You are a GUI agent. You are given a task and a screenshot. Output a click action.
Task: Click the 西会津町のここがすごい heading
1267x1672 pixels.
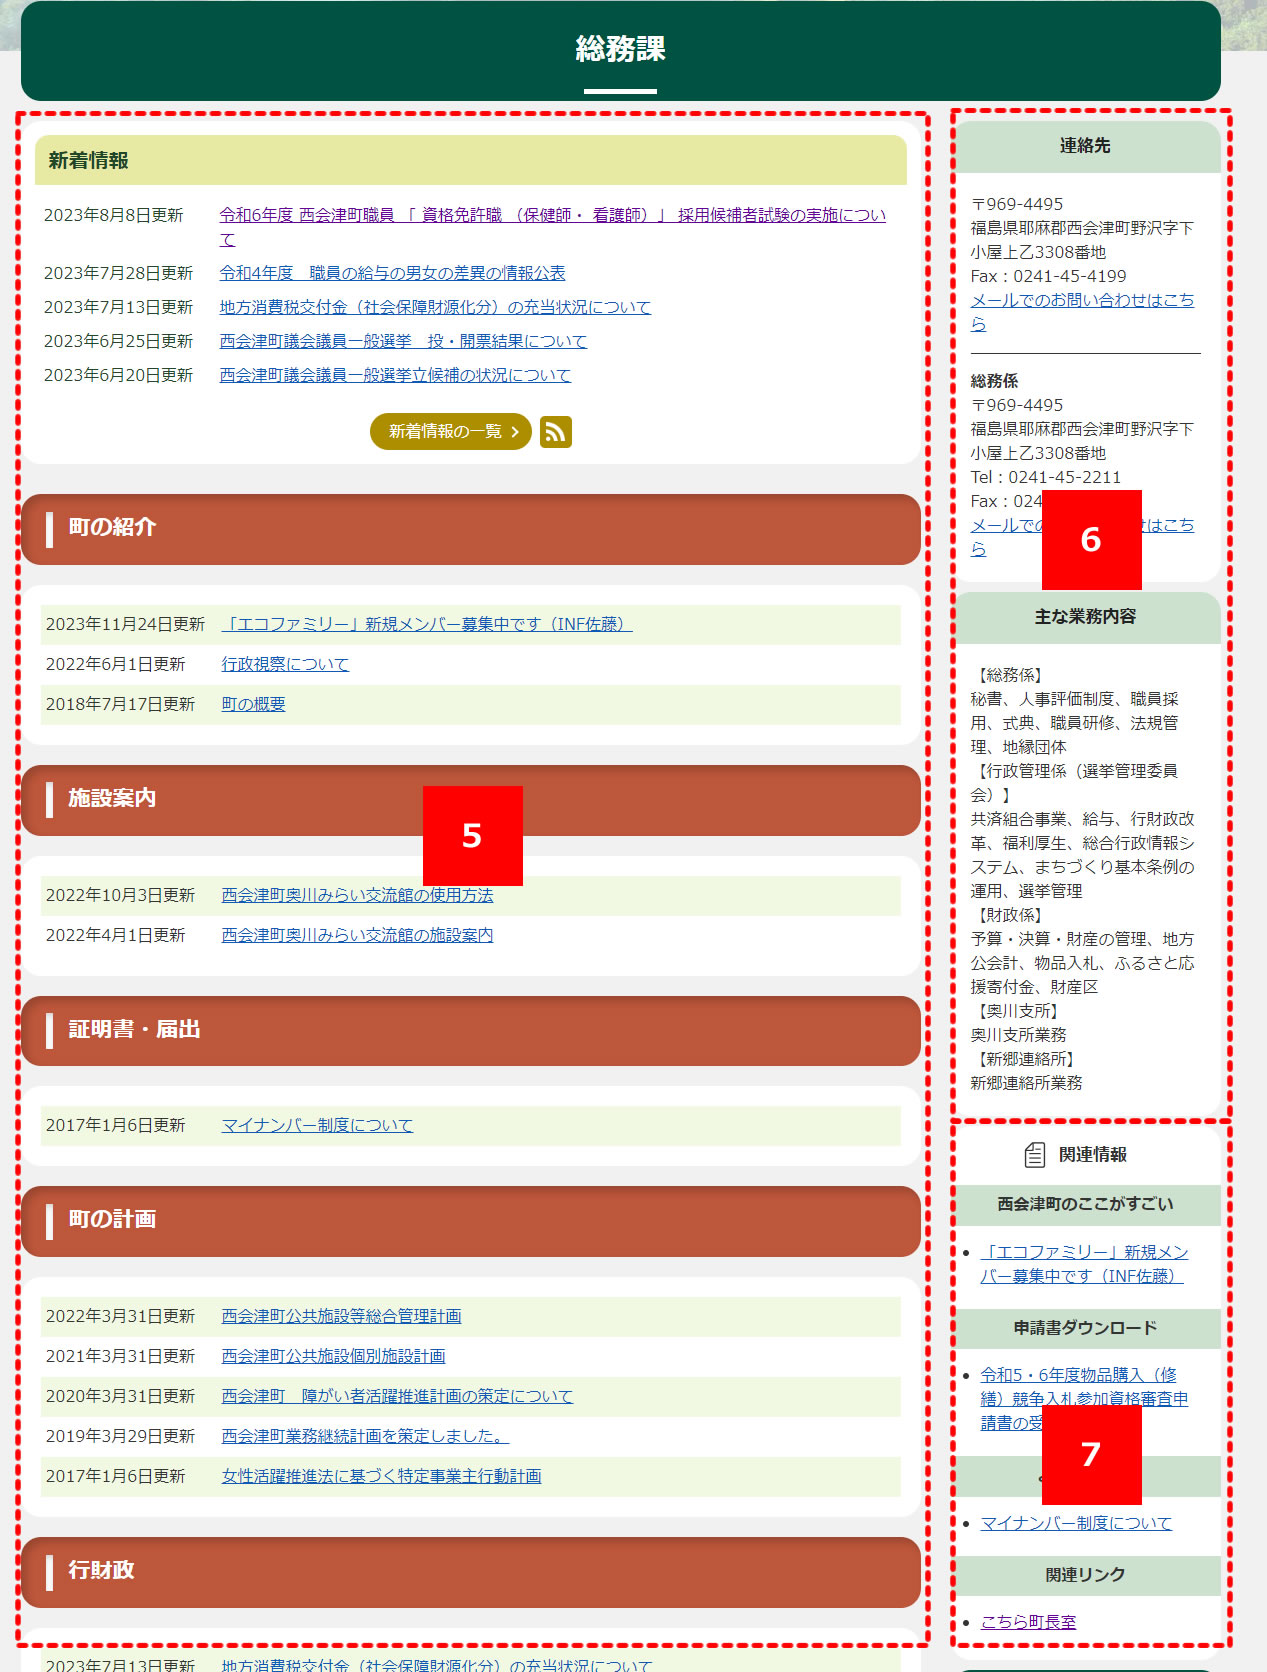pos(1086,1205)
